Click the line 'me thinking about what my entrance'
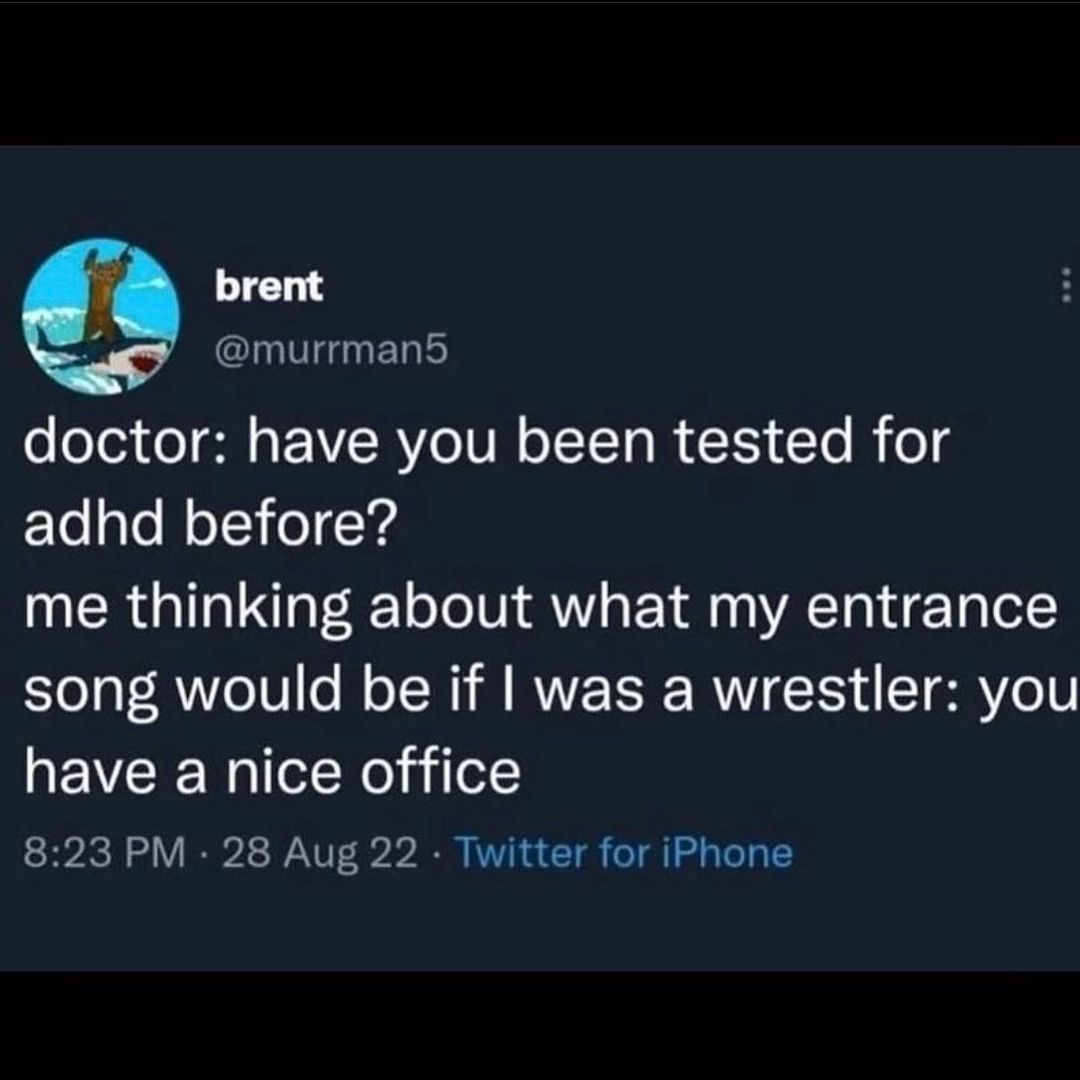Viewport: 1080px width, 1080px height. point(538,608)
